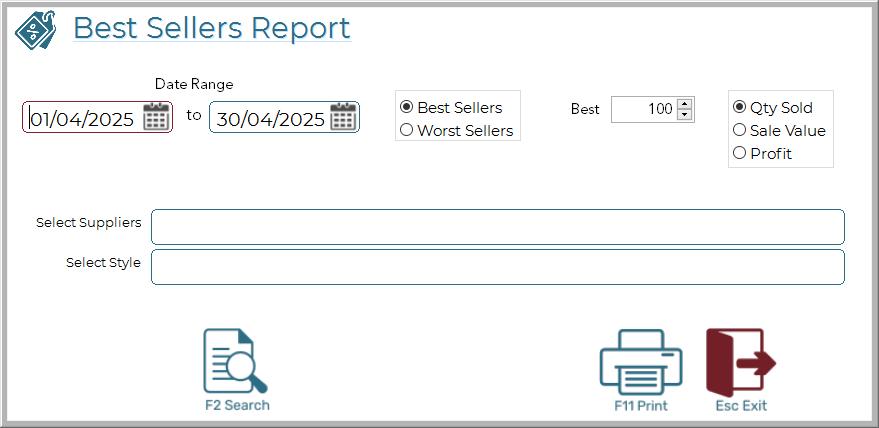Decrease the Best count with down arrow
879x428 pixels.
684,114
